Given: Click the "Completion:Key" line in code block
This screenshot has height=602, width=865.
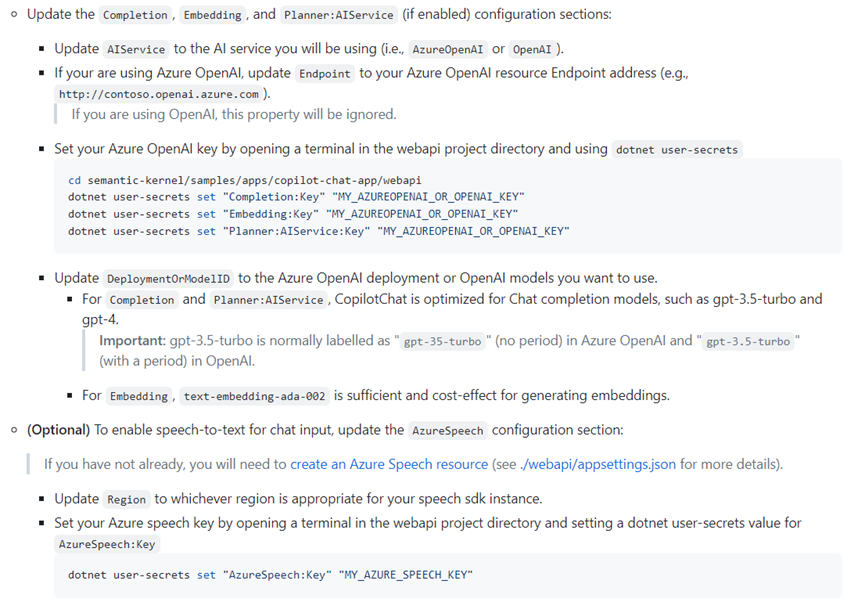Looking at the screenshot, I should [x=296, y=197].
